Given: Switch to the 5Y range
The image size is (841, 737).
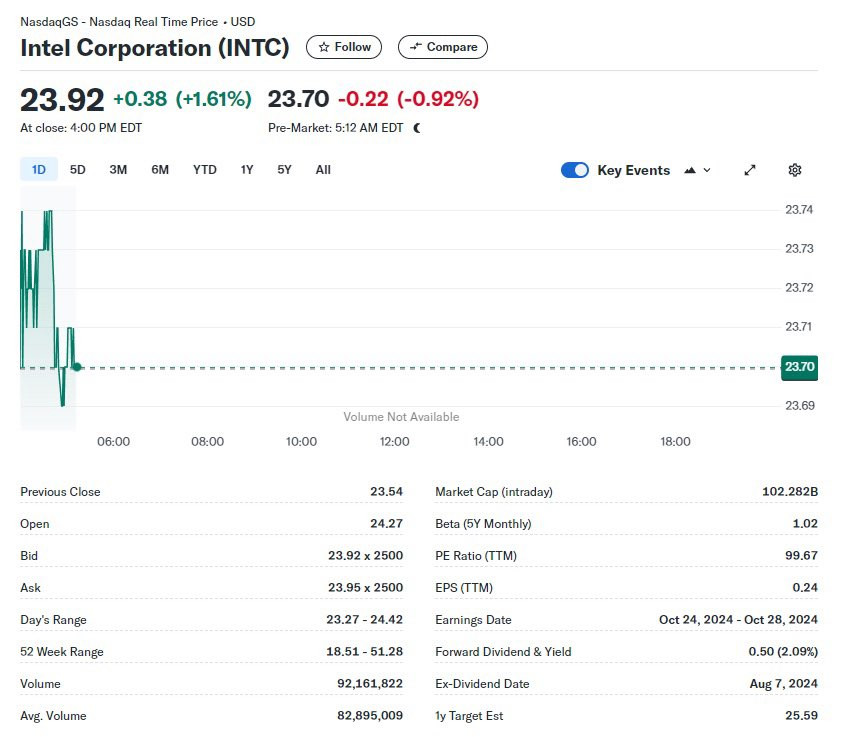Looking at the screenshot, I should 284,169.
